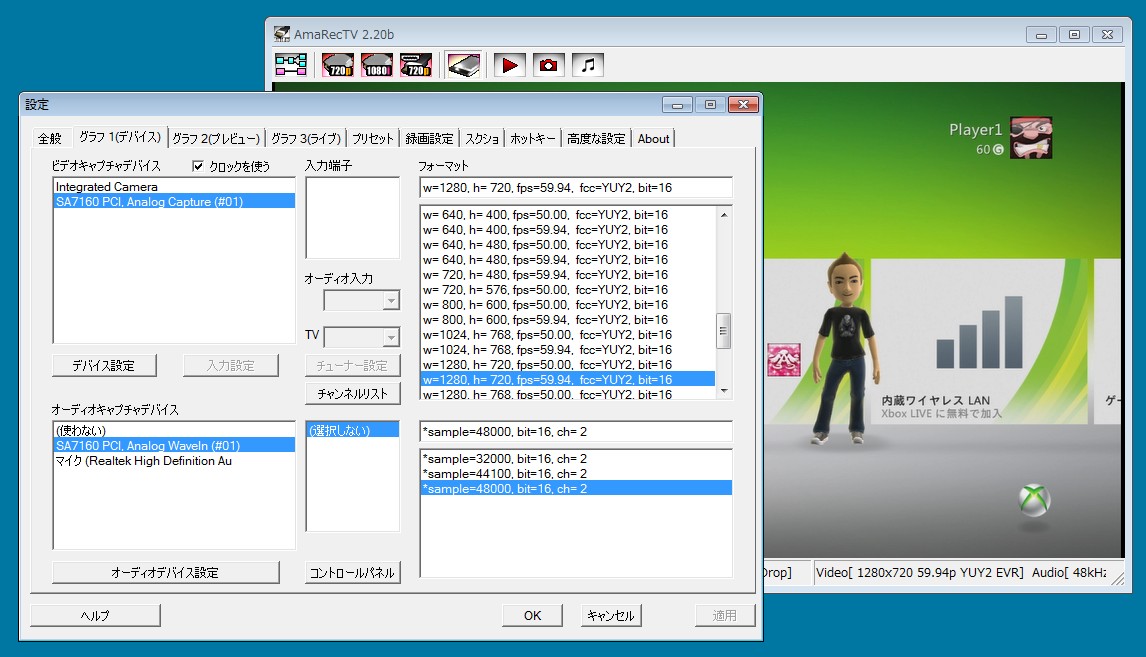This screenshot has width=1146, height=657.
Task: Select format w=720, h=576, fps=50.00
Action: 567,289
